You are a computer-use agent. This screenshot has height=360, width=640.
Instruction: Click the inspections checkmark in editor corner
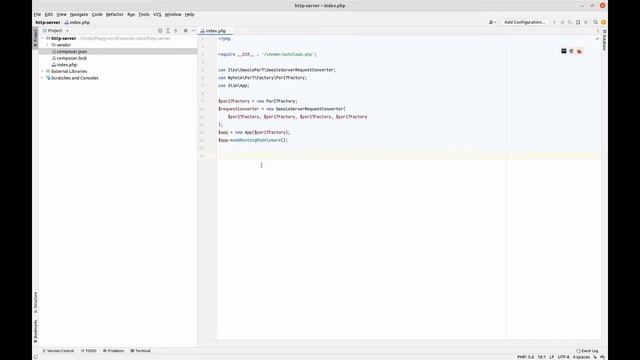point(597,39)
